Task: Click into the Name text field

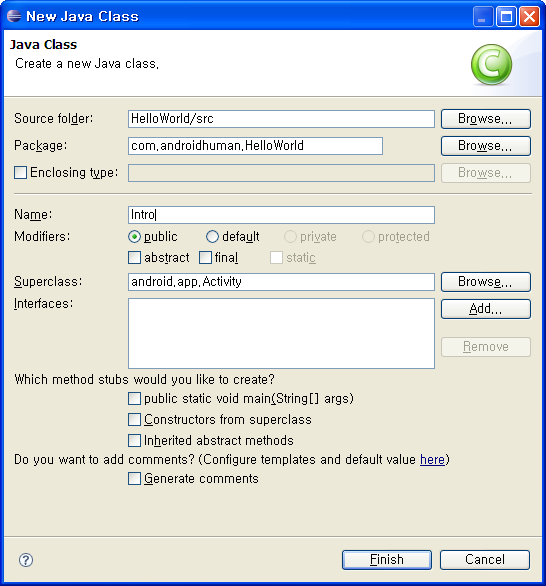Action: (281, 215)
